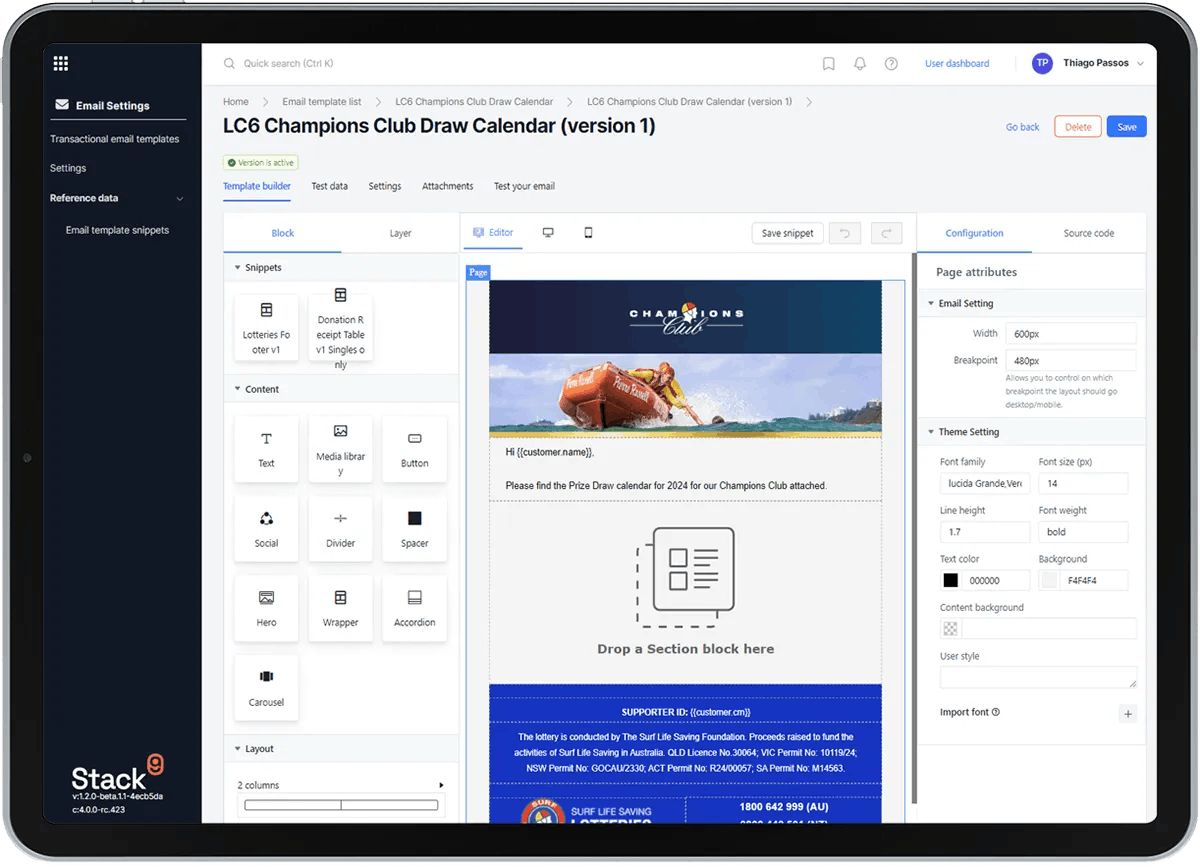The width and height of the screenshot is (1200, 867).
Task: Open the black Text color swatch
Action: click(x=950, y=580)
